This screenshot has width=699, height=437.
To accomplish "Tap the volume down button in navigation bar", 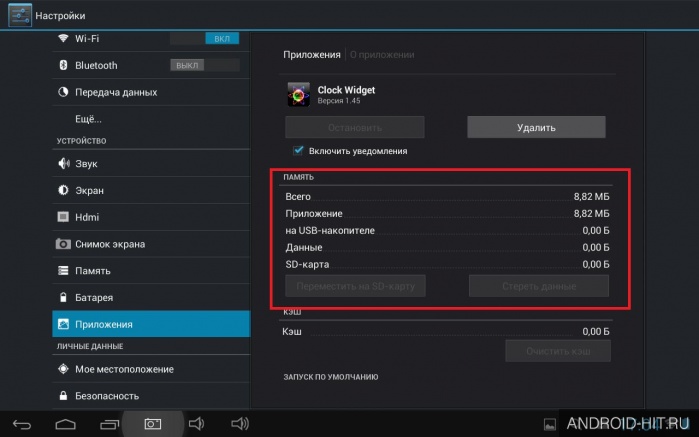I will pos(196,424).
